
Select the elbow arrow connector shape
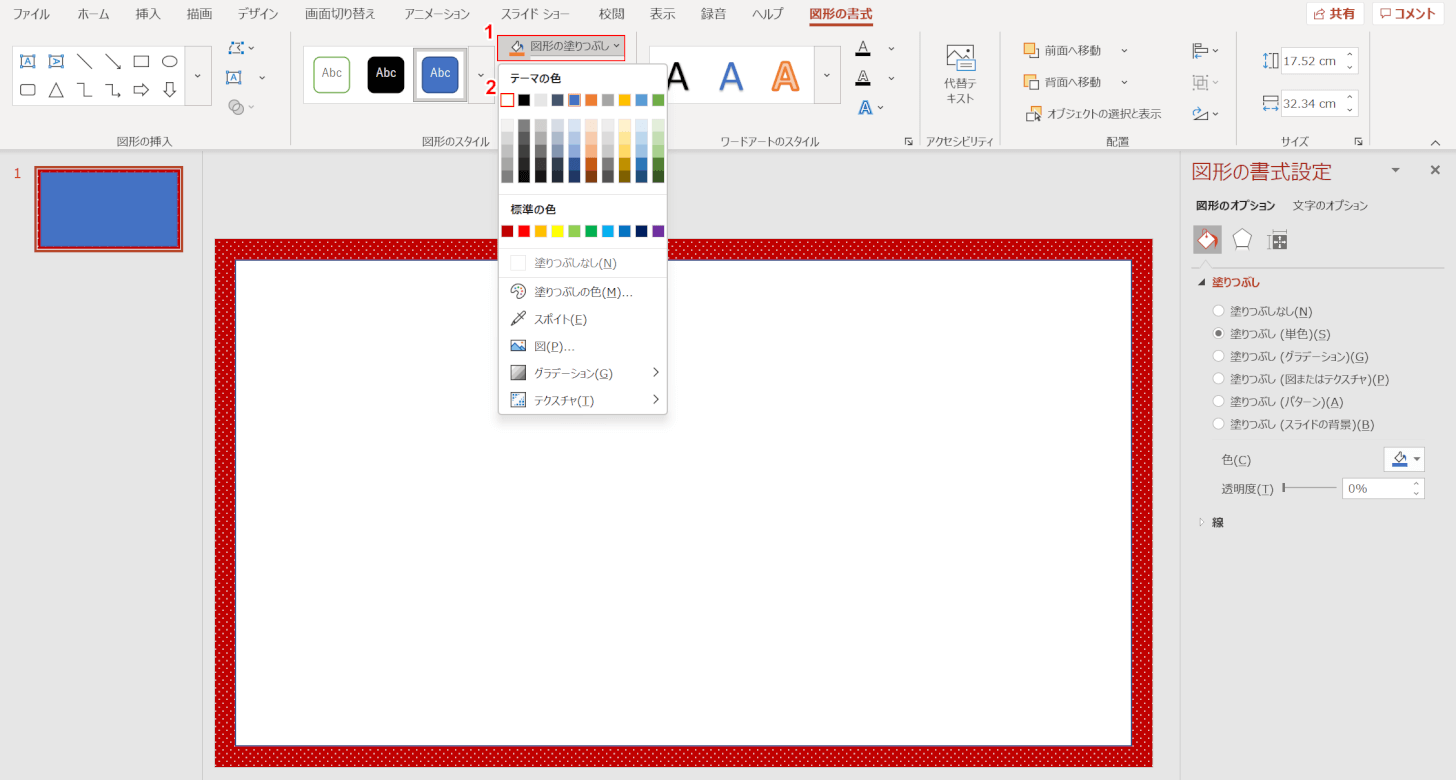click(x=113, y=90)
